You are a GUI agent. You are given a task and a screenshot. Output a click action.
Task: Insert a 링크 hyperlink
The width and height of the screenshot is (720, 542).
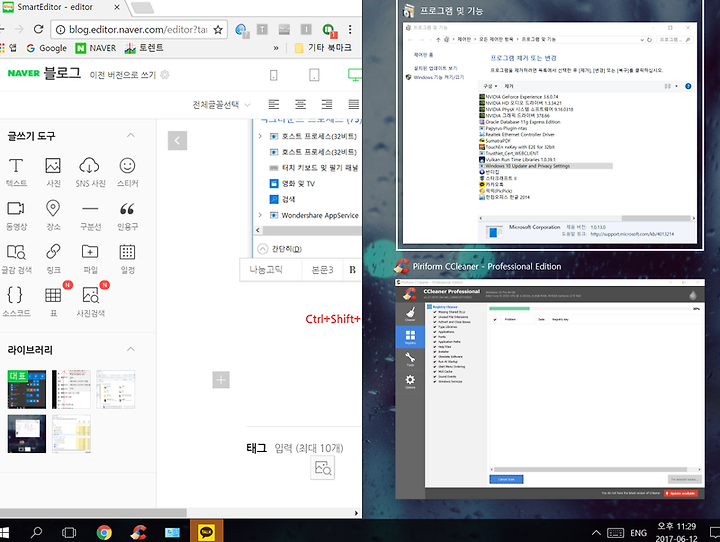[53, 259]
